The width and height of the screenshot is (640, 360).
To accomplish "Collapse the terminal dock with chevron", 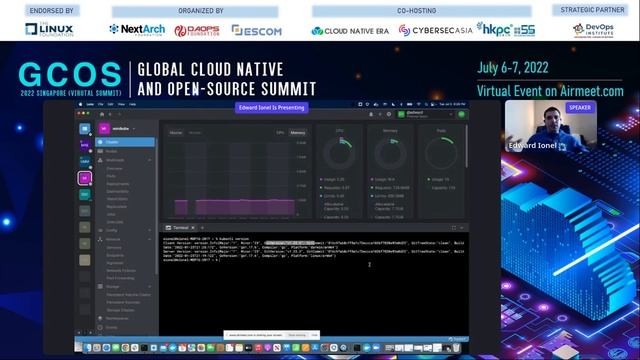I will tap(462, 228).
